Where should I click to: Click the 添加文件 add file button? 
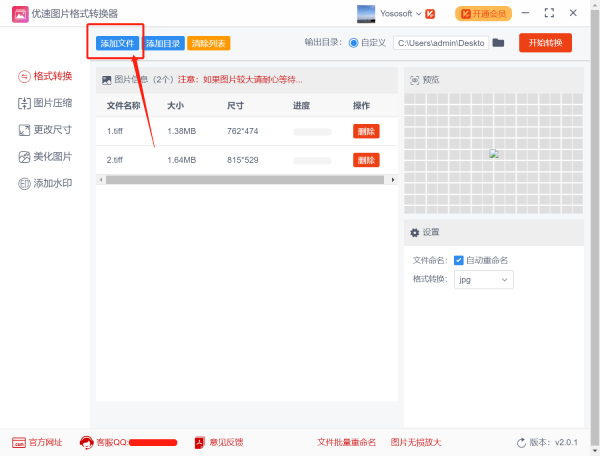coord(117,43)
